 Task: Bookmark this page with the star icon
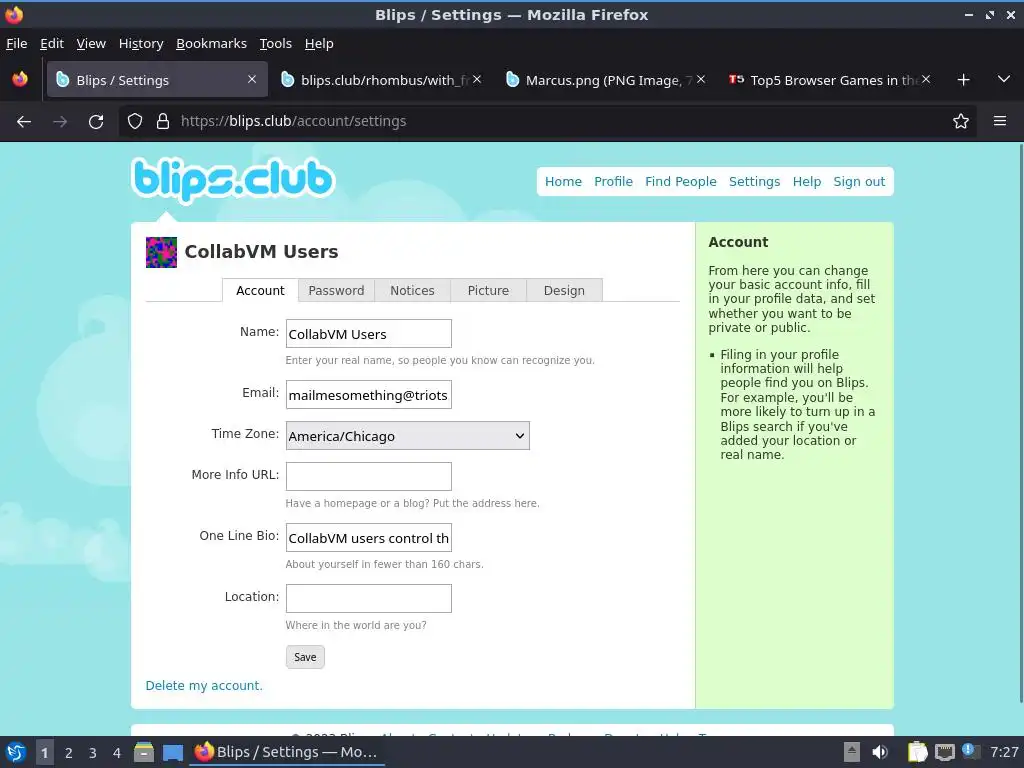[960, 121]
